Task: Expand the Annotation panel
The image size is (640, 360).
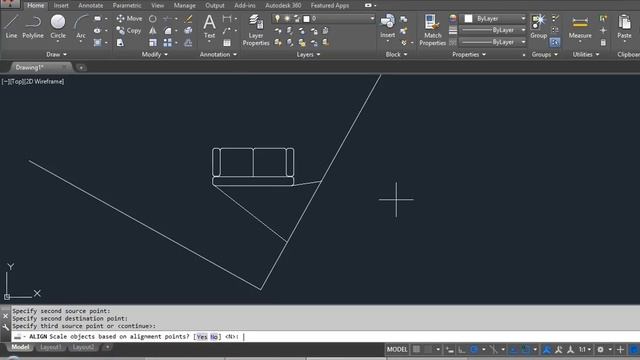Action: pyautogui.click(x=218, y=54)
